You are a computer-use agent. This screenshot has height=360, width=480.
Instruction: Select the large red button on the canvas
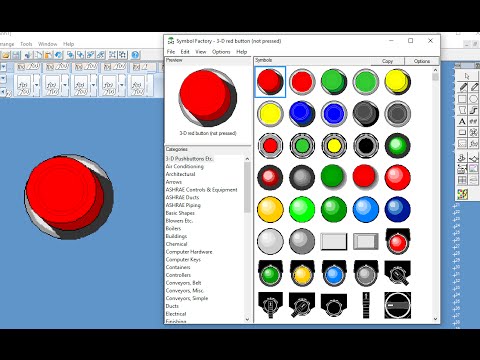69,197
